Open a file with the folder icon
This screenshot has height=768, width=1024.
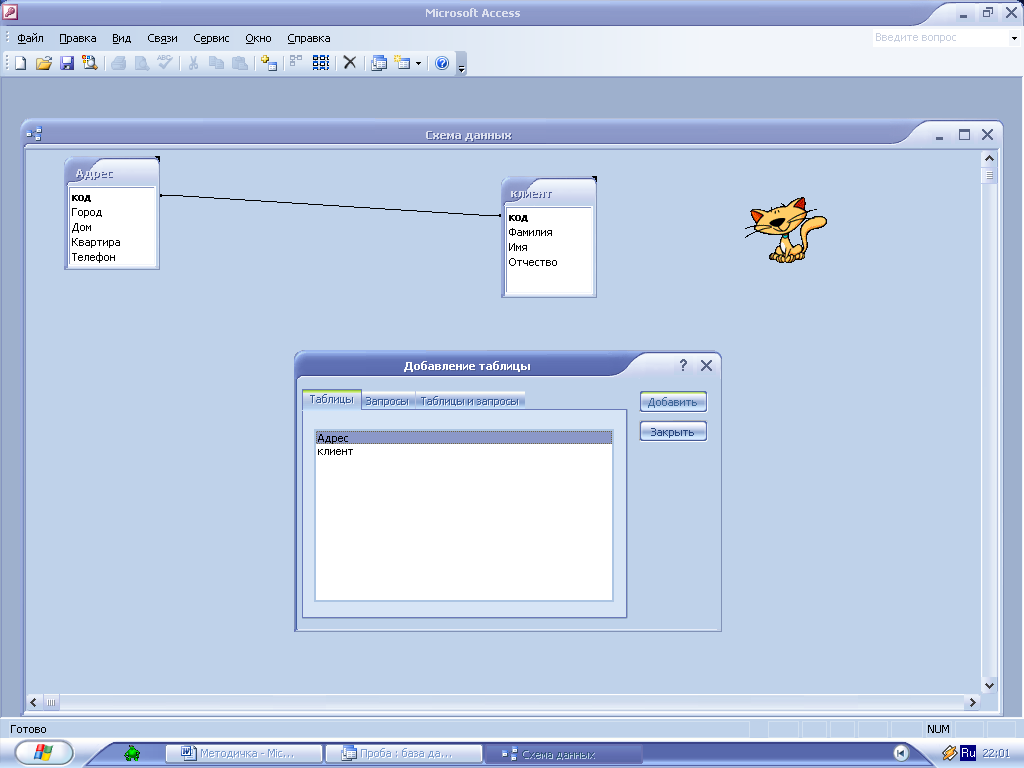(44, 63)
